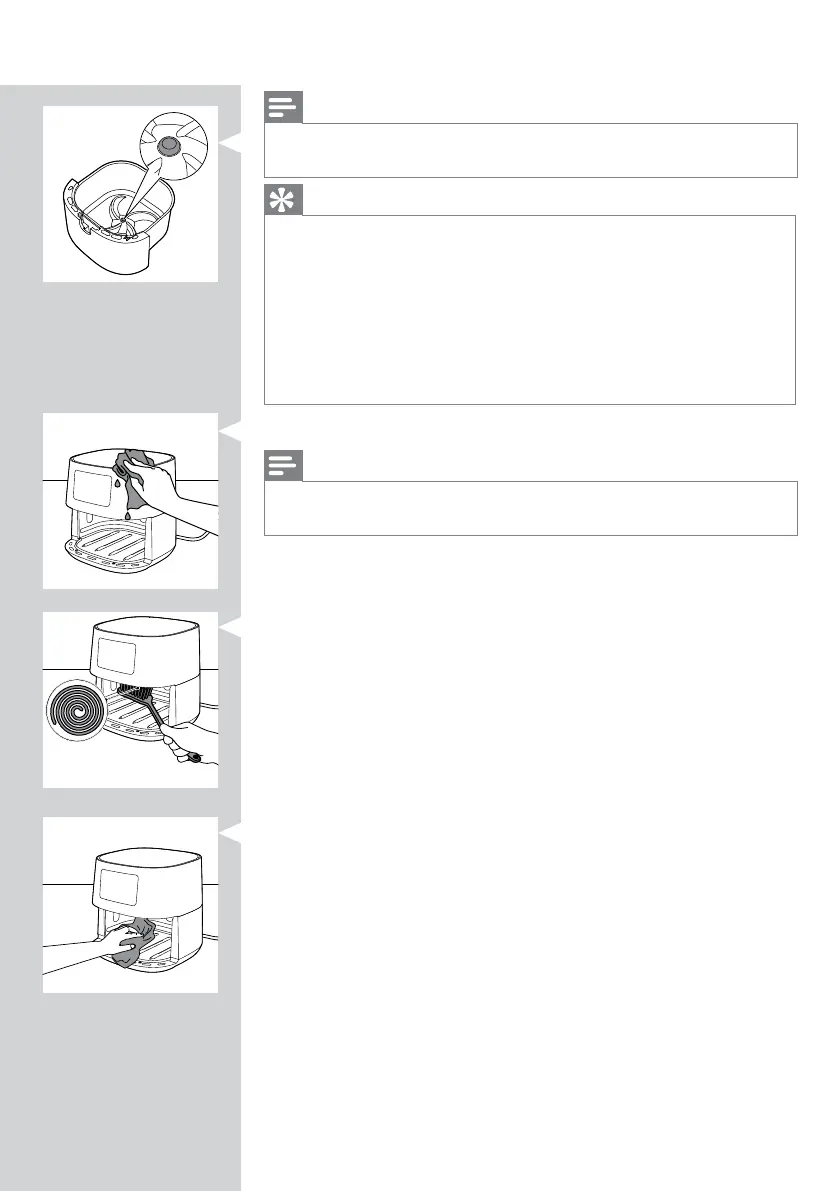The image size is (839, 1191).
Task: Select the fourth illustration of interior cleaning
Action: coord(131,905)
